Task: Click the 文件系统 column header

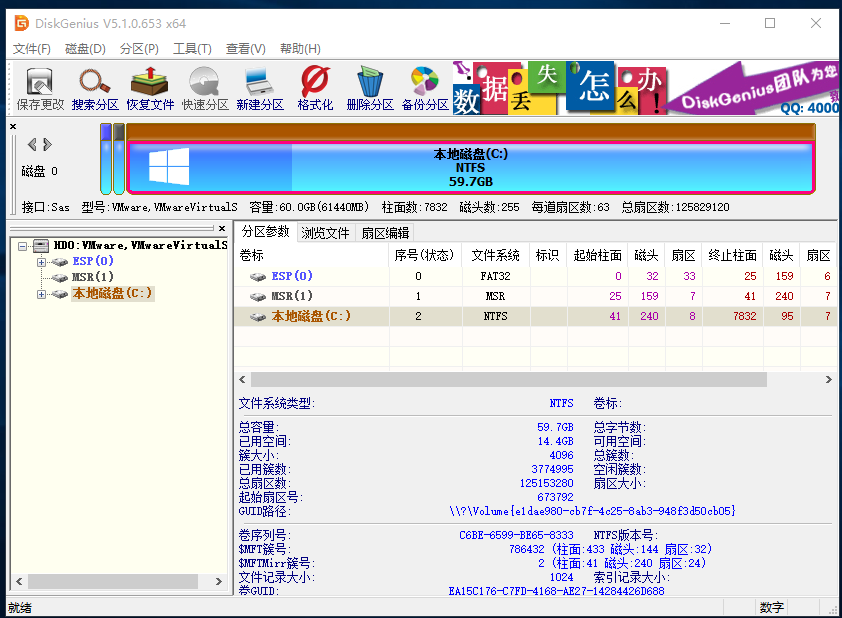Action: [496, 256]
